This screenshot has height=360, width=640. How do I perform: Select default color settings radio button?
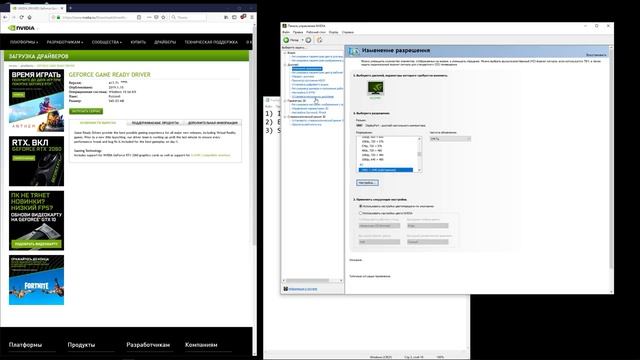pyautogui.click(x=360, y=206)
